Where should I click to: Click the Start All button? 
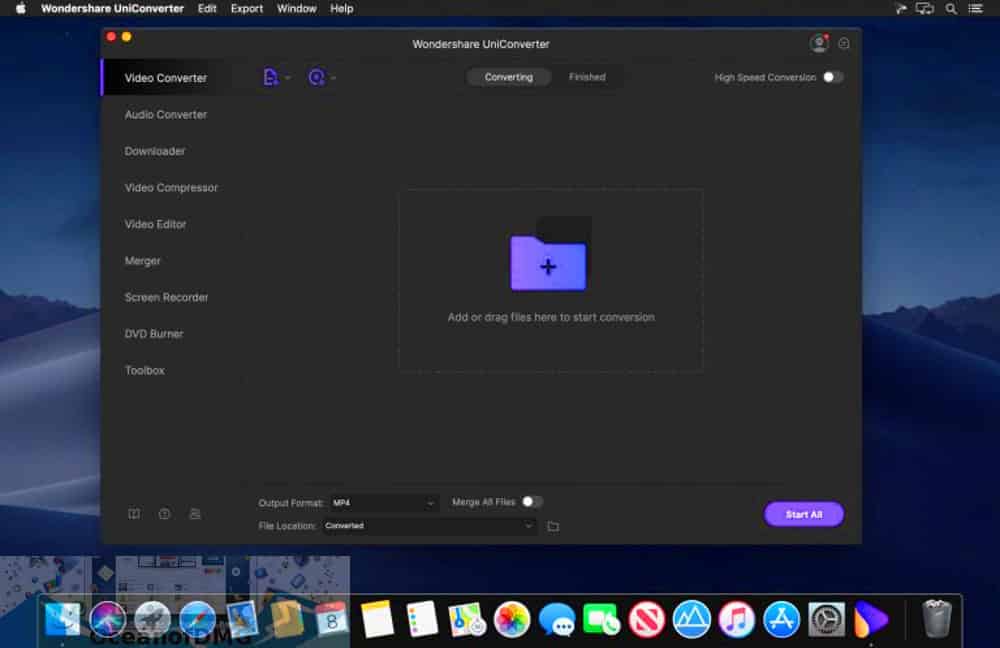804,514
